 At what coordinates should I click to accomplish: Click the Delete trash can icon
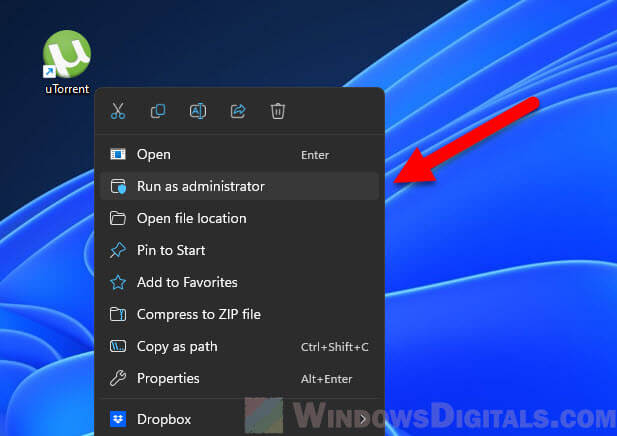[x=278, y=111]
